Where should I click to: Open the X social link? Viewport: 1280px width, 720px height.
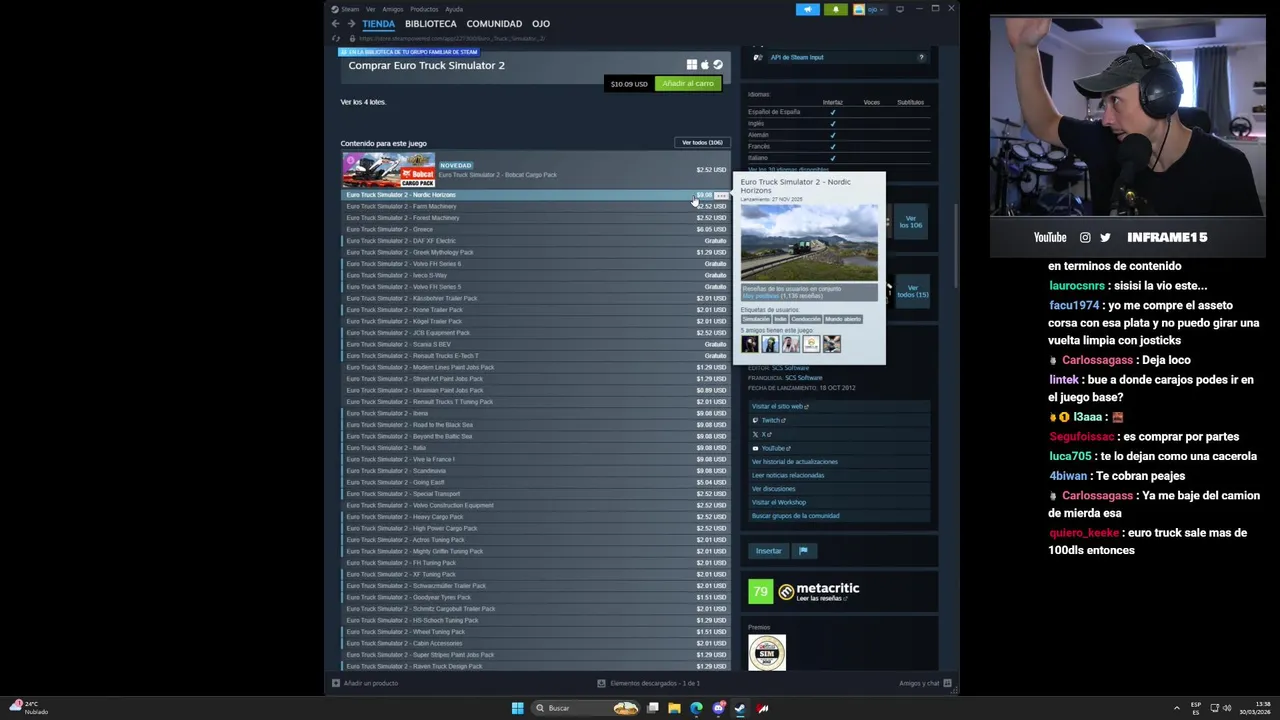[762, 434]
